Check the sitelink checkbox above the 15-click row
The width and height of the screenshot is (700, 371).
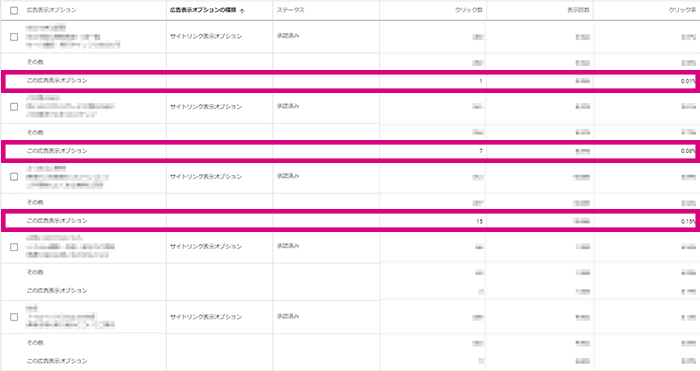(14, 177)
